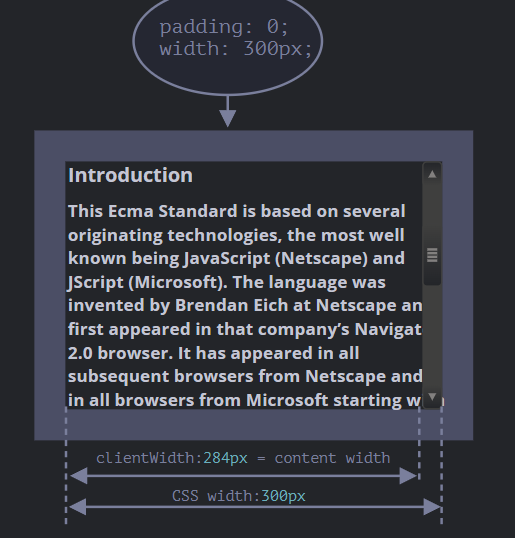
Task: Click the line 'known being JavaScript (Netscape) and'
Action: click(236, 258)
